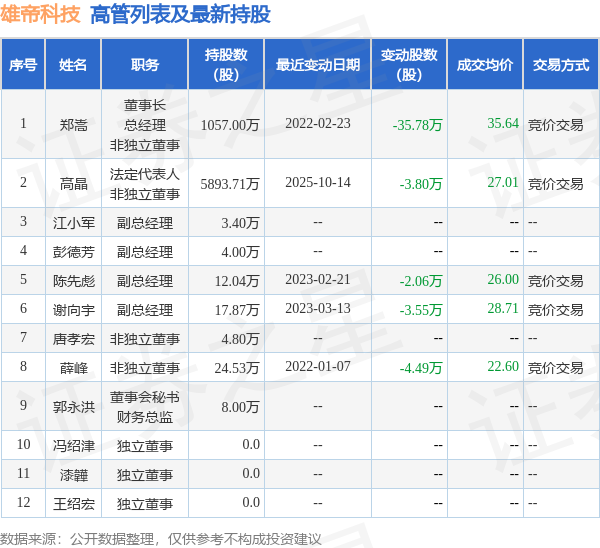Click 独立董事 in 王绍宏's row
Image resolution: width=600 pixels, height=548 pixels.
click(x=145, y=504)
